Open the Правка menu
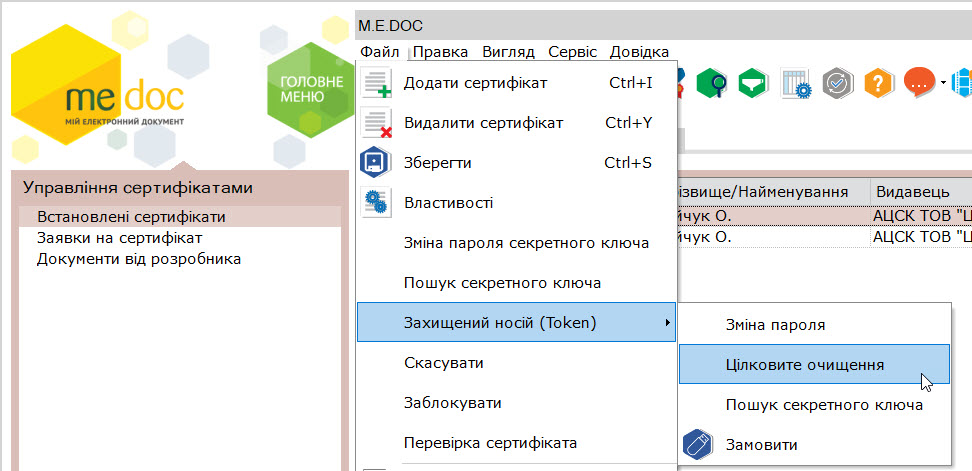The width and height of the screenshot is (972, 471). pos(440,52)
